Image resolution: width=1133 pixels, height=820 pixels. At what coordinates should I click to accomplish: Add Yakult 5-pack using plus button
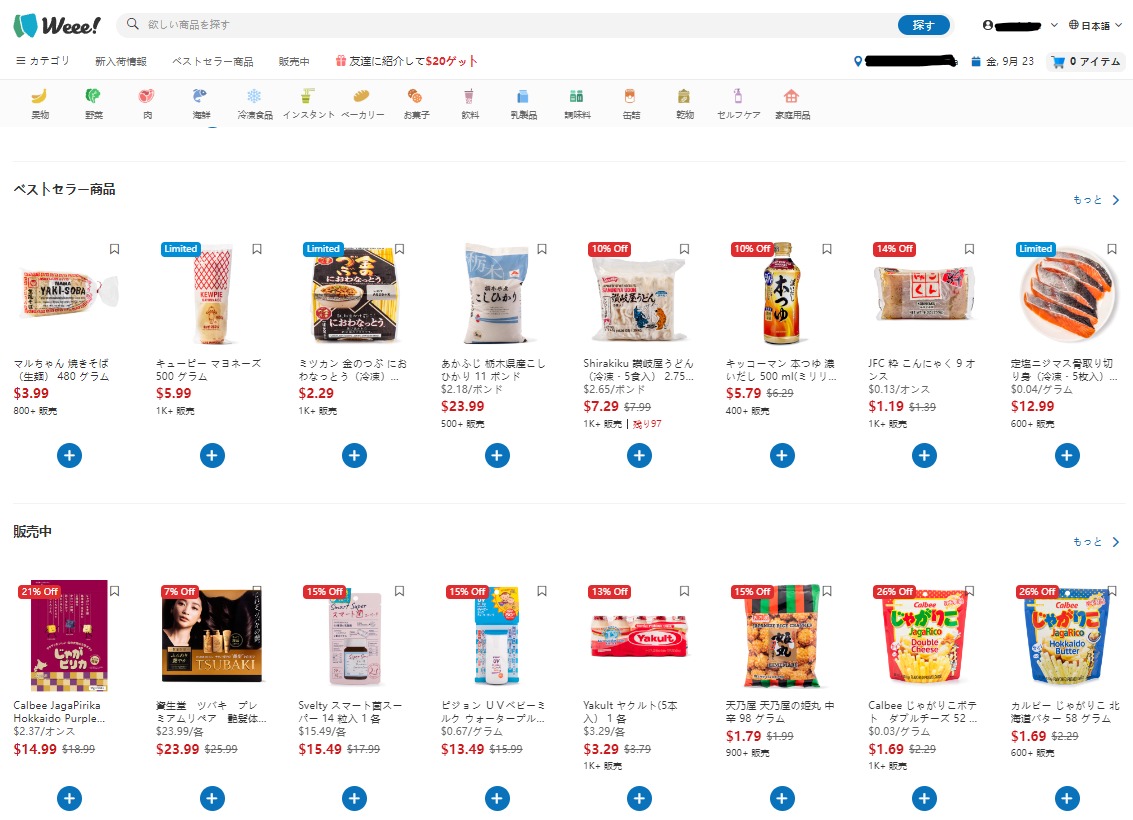639,798
